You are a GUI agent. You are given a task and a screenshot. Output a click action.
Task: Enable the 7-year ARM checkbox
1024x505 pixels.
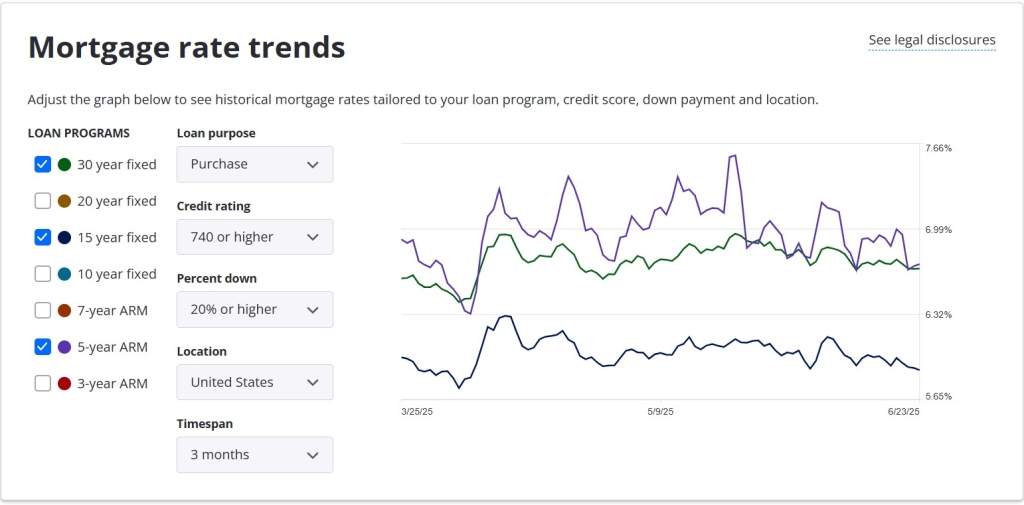tap(42, 310)
